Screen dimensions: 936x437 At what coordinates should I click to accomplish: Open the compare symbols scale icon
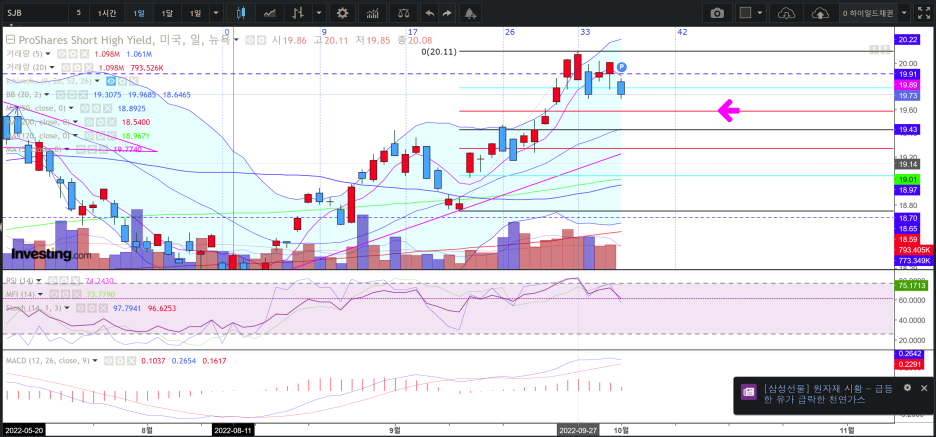click(x=404, y=13)
